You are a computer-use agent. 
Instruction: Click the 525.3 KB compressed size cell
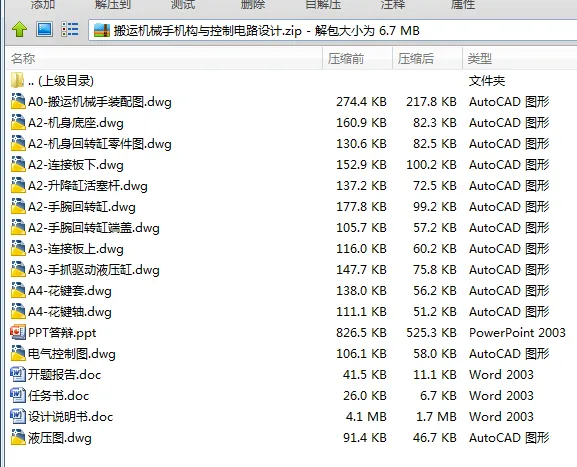[431, 332]
